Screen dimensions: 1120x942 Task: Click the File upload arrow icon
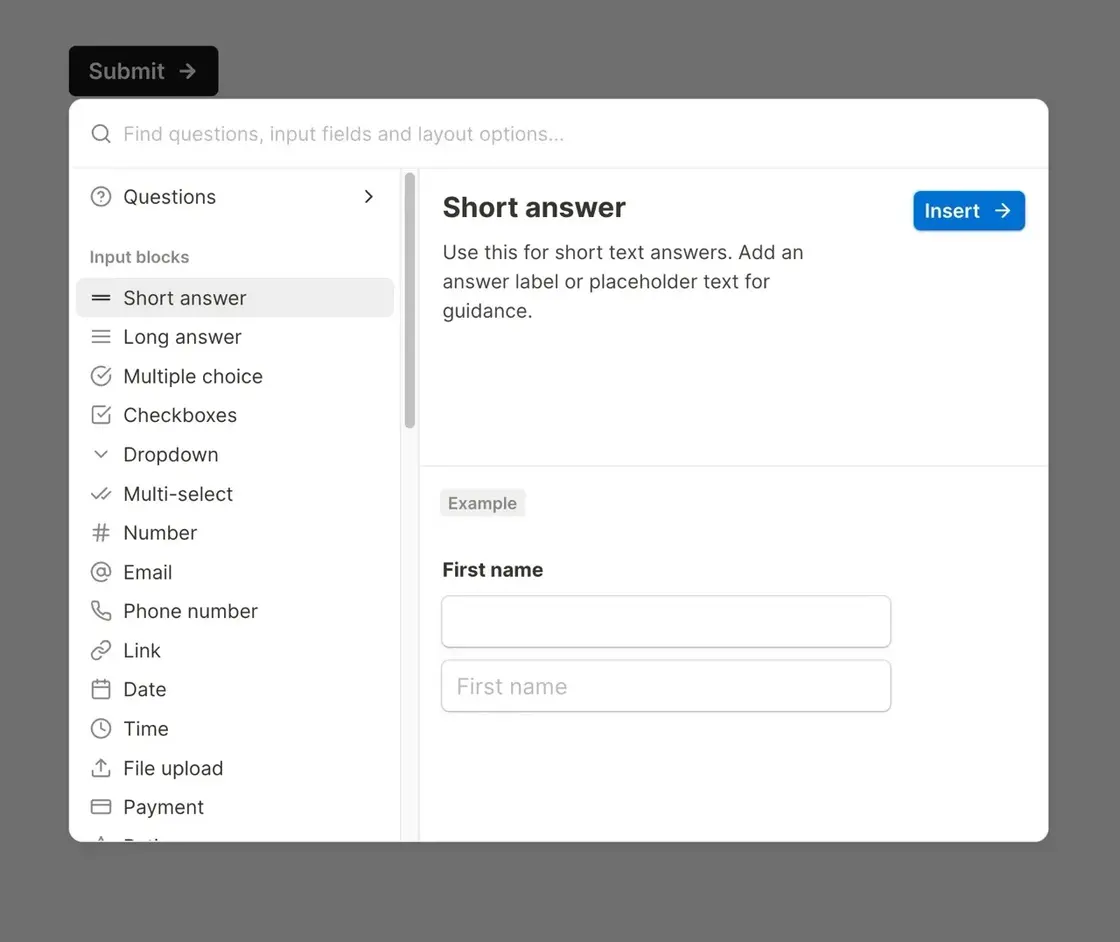101,768
